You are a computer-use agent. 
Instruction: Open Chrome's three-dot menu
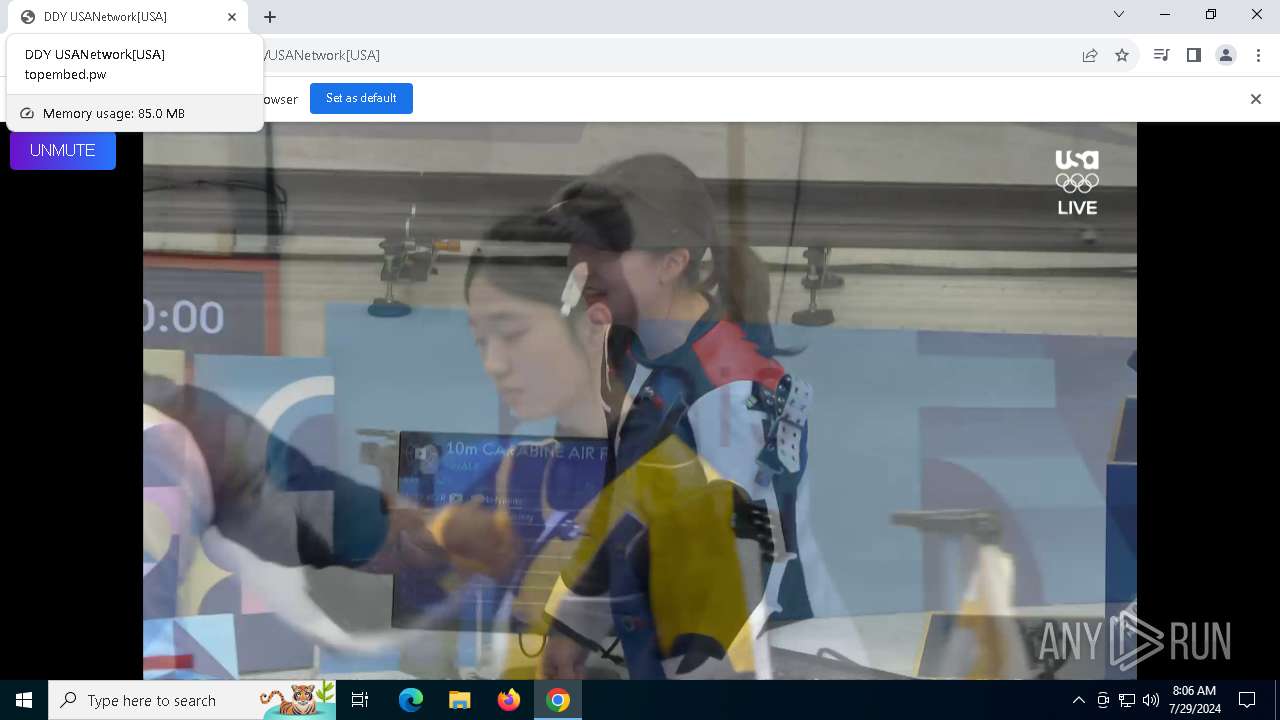click(x=1258, y=55)
